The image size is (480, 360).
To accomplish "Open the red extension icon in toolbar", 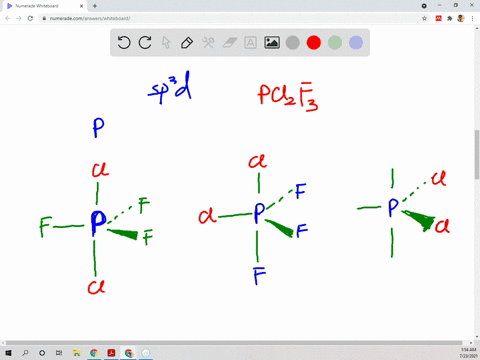I will pos(439,18).
